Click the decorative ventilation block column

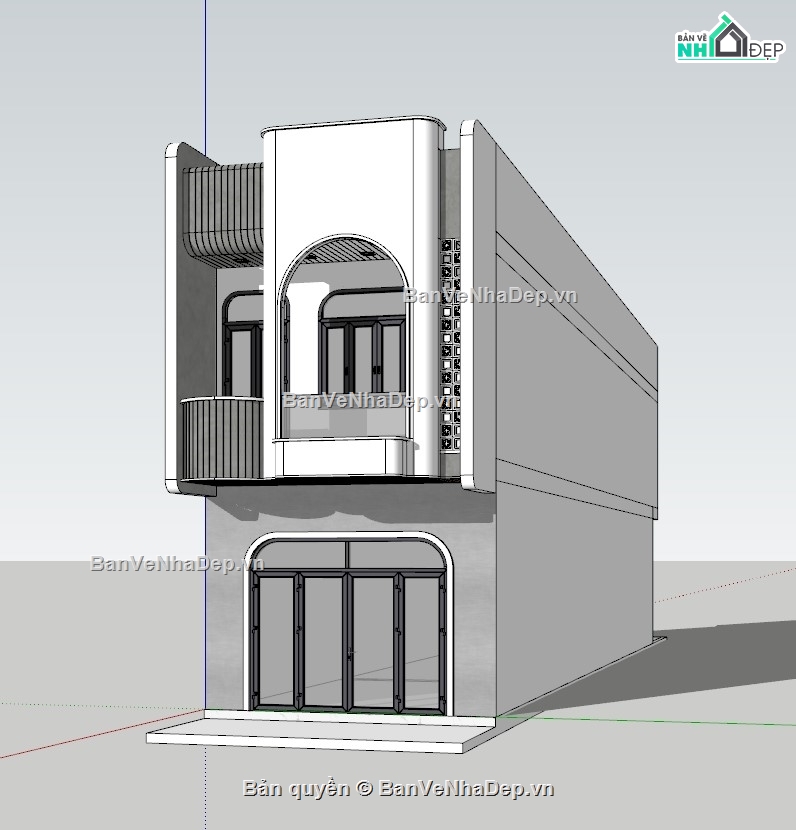[x=450, y=346]
